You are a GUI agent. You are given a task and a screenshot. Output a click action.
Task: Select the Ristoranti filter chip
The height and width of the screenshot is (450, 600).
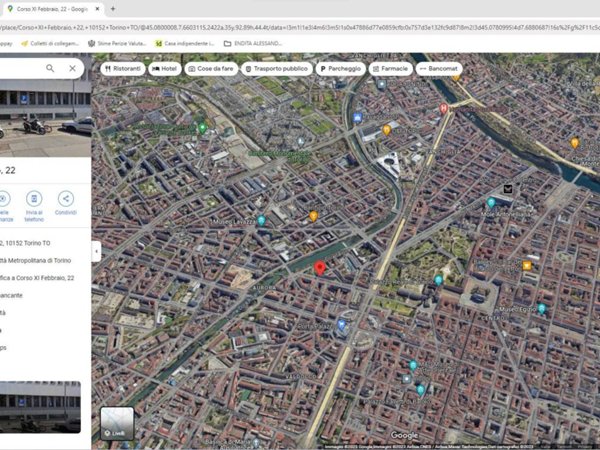click(x=122, y=68)
